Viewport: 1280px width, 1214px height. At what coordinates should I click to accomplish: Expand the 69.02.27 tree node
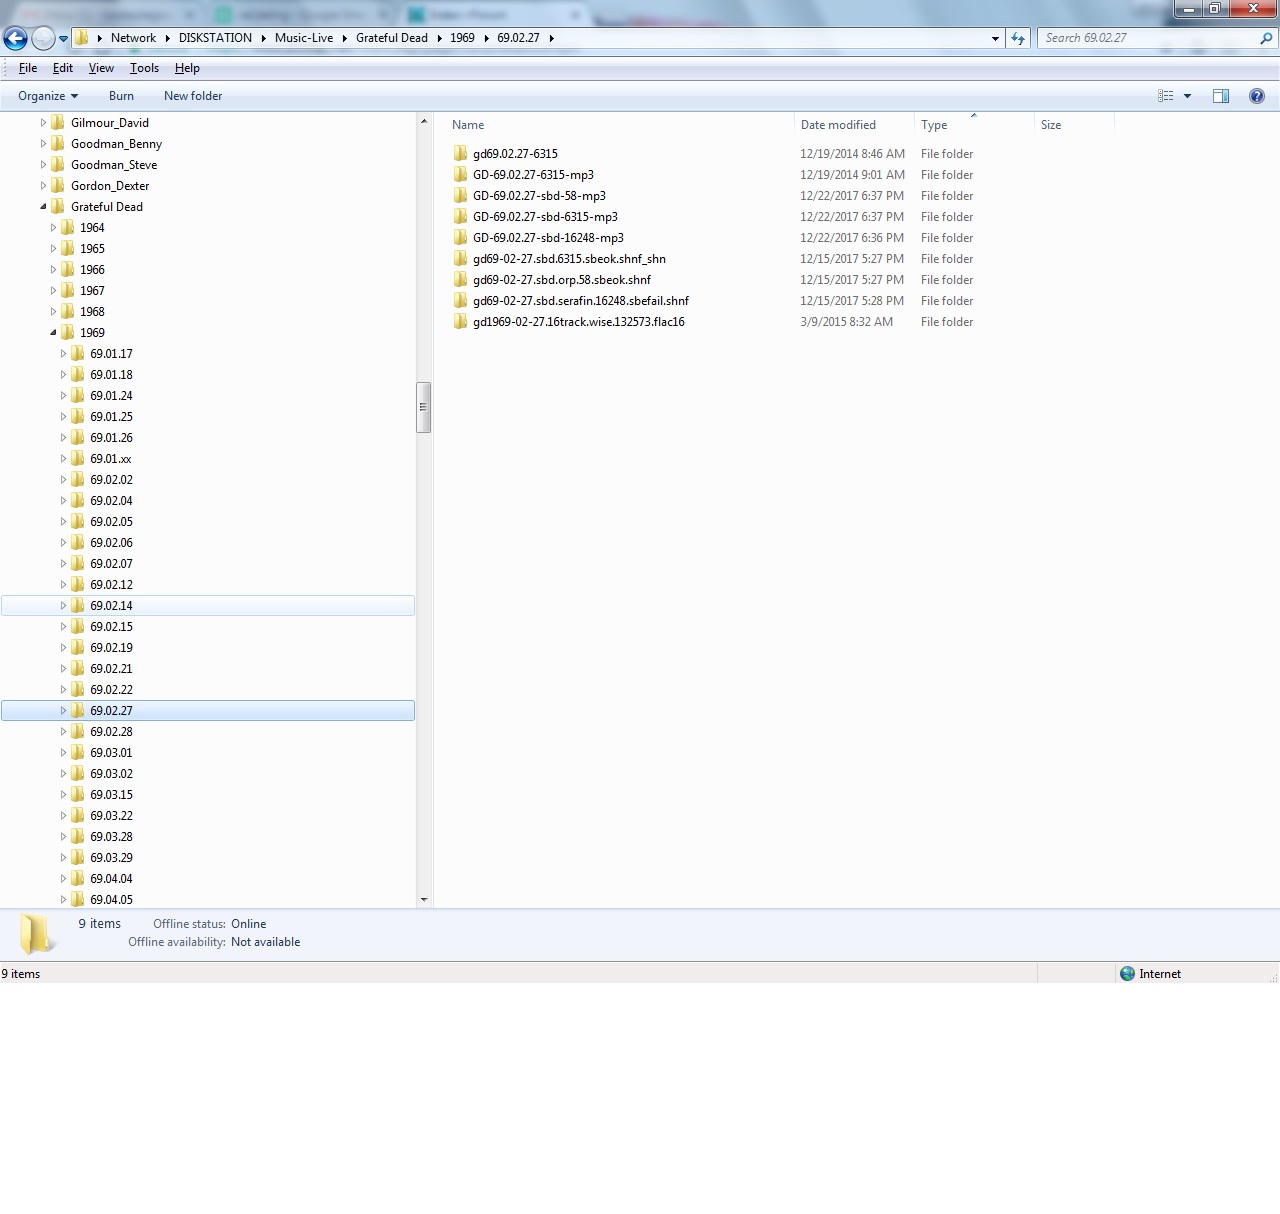(x=63, y=711)
